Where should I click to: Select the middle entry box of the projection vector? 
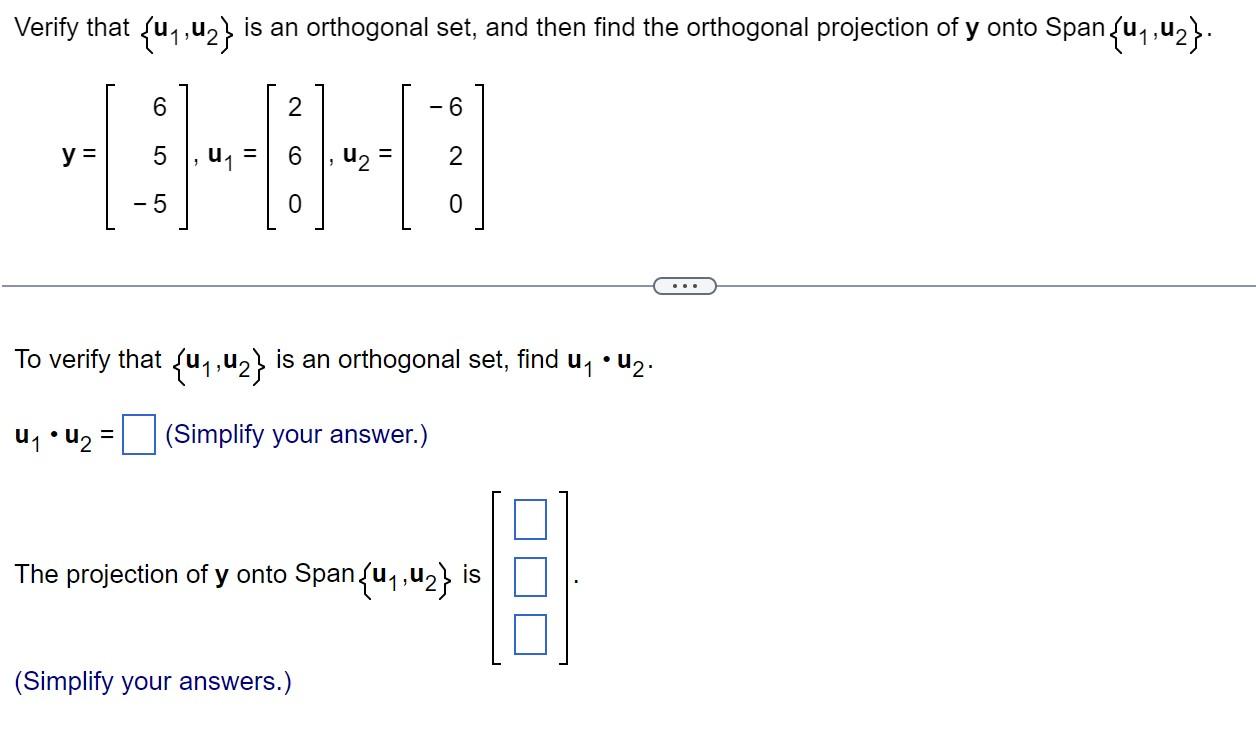(530, 575)
